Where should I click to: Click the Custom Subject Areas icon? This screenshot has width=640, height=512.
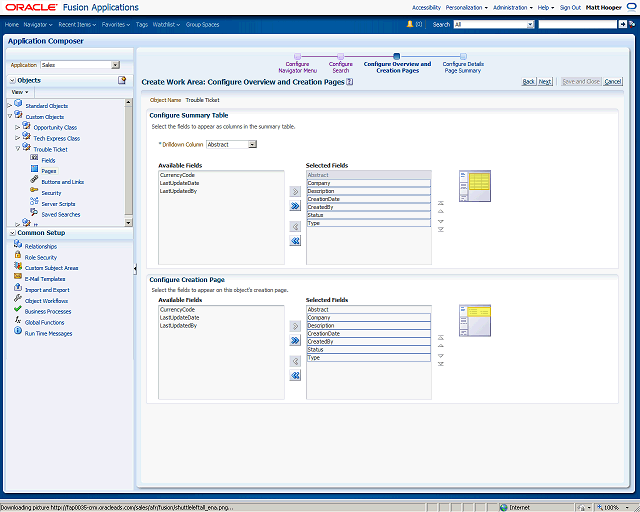tap(18, 266)
